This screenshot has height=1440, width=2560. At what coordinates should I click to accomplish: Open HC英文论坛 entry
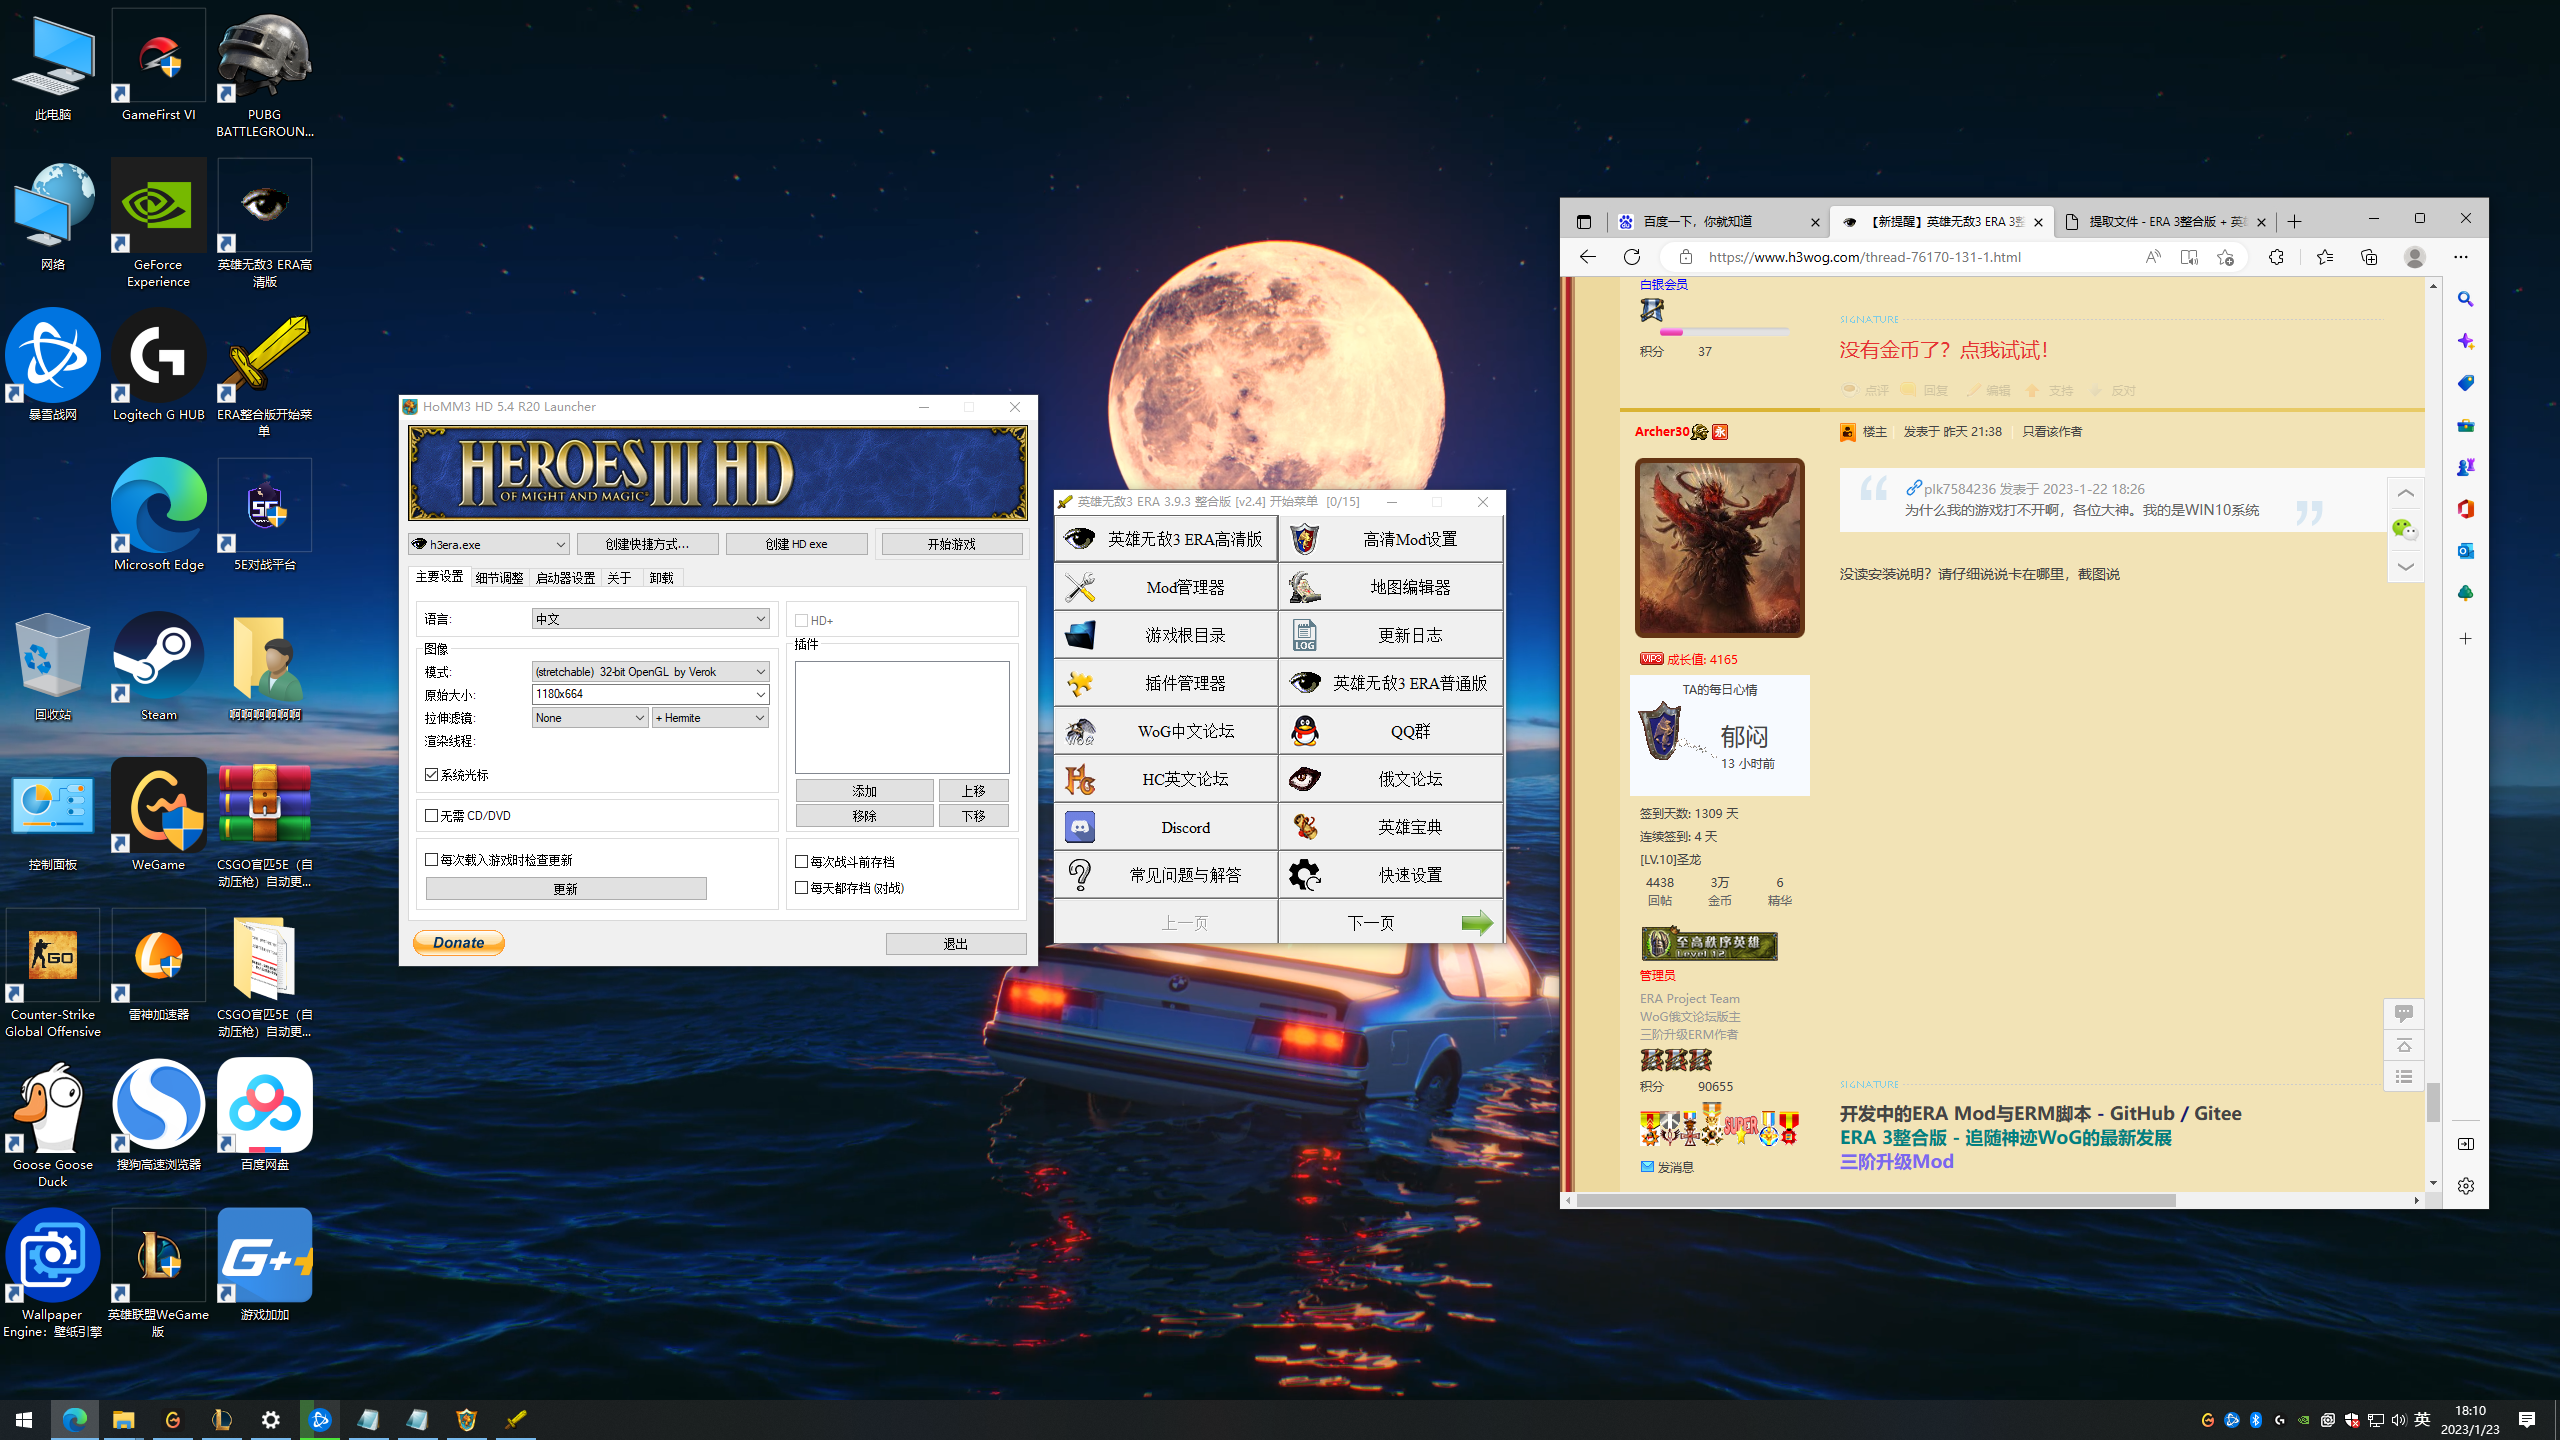pyautogui.click(x=1165, y=779)
